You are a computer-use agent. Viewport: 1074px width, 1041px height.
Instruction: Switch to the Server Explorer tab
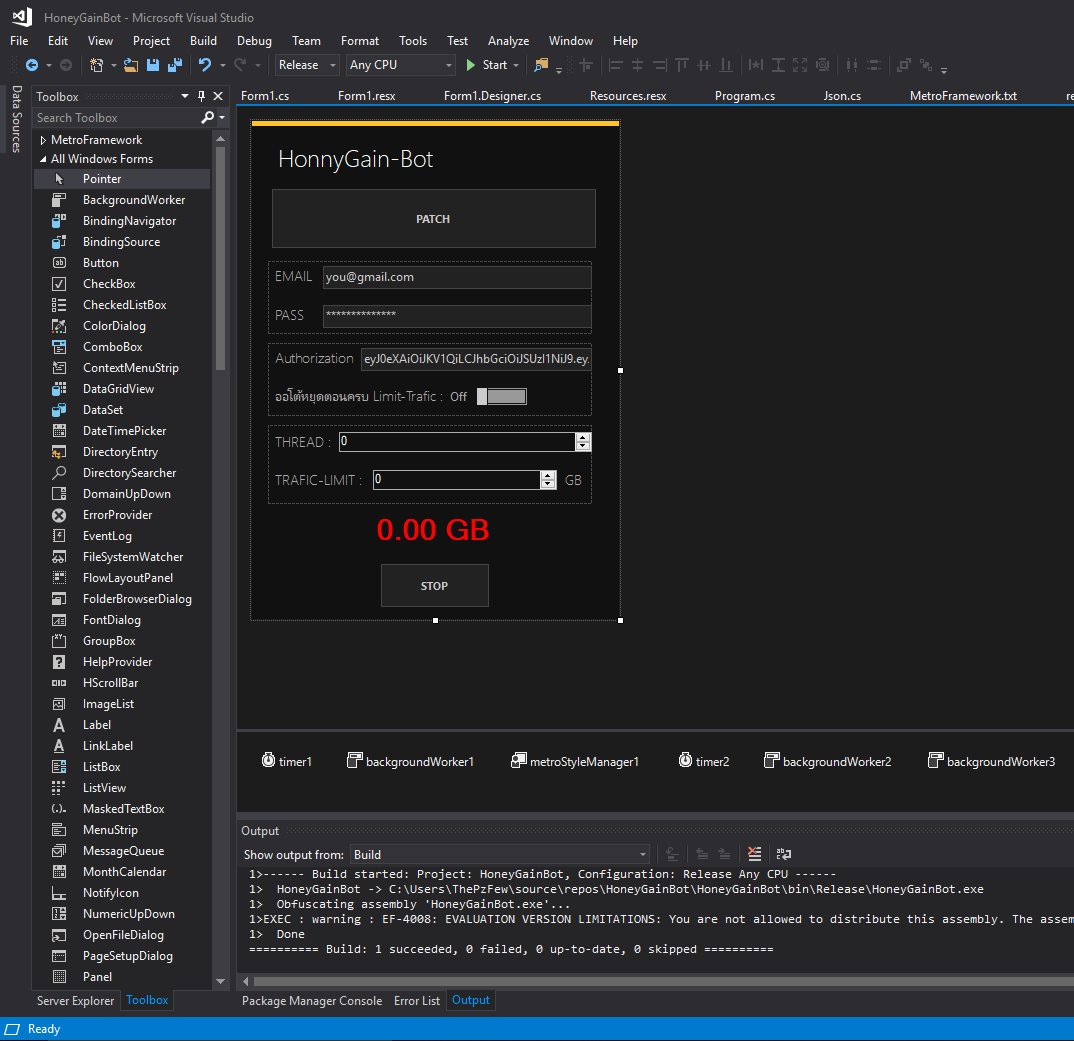75,1001
